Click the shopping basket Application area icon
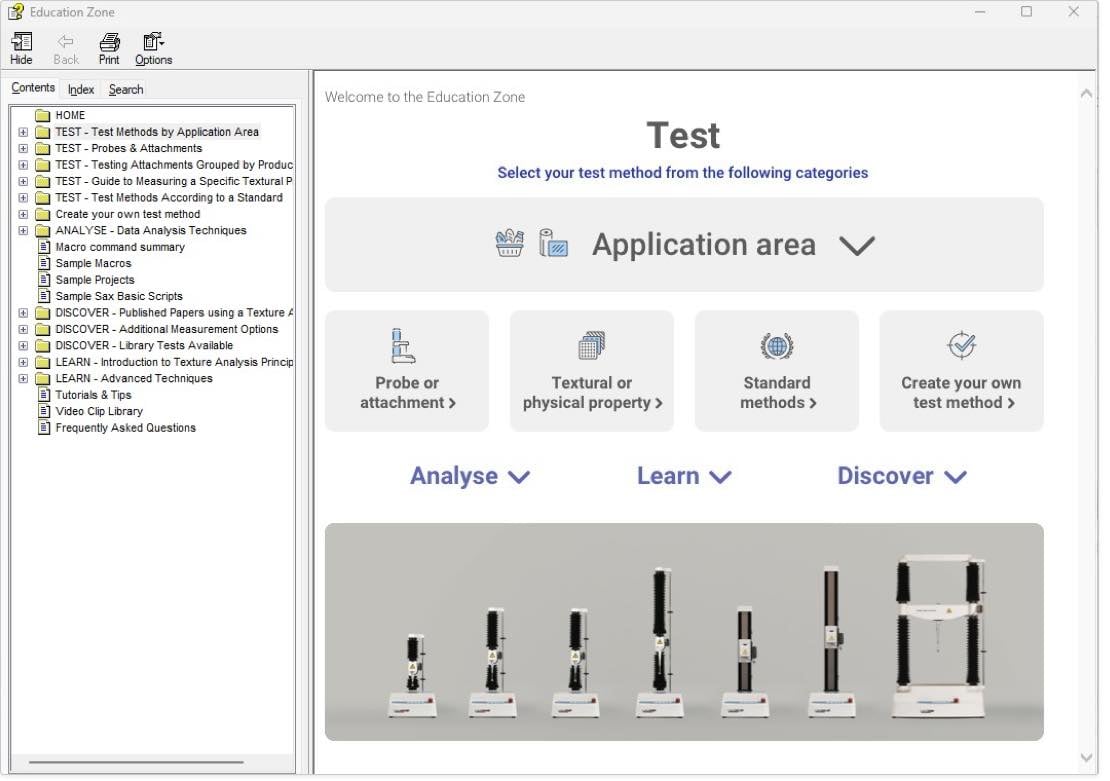 510,244
